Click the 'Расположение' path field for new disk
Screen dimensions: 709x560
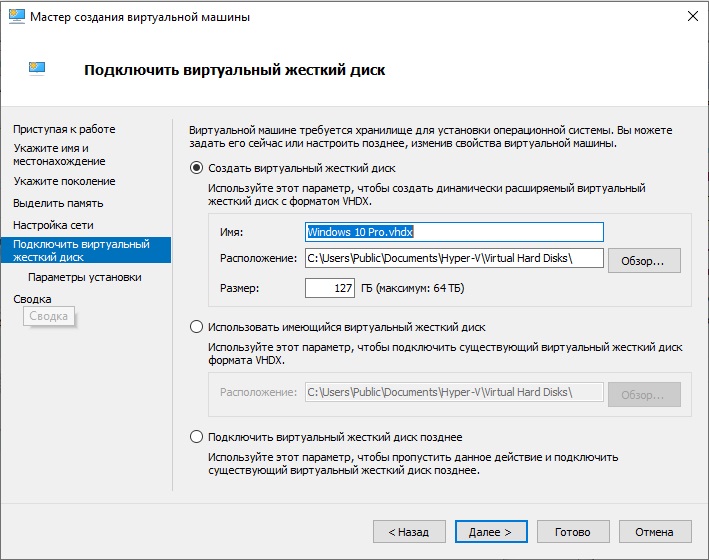tap(454, 260)
